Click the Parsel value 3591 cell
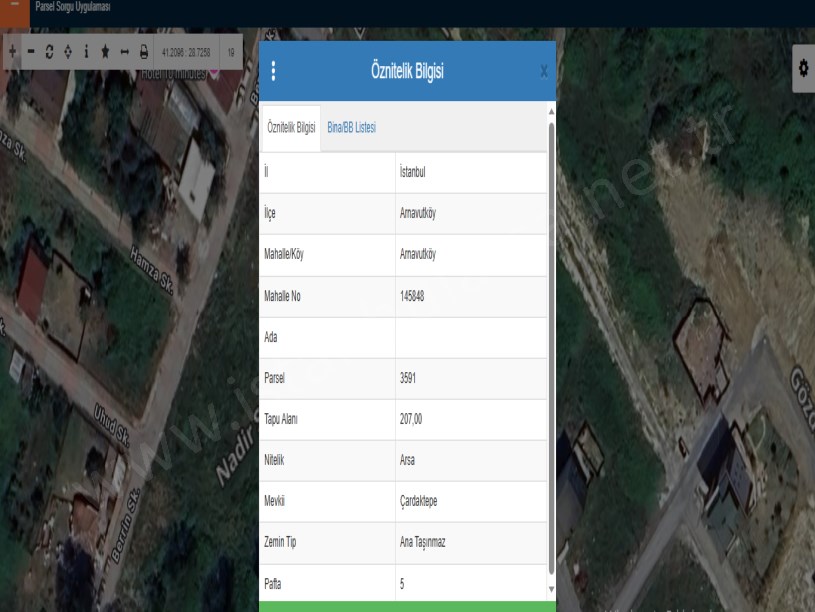This screenshot has width=815, height=612. pos(471,379)
